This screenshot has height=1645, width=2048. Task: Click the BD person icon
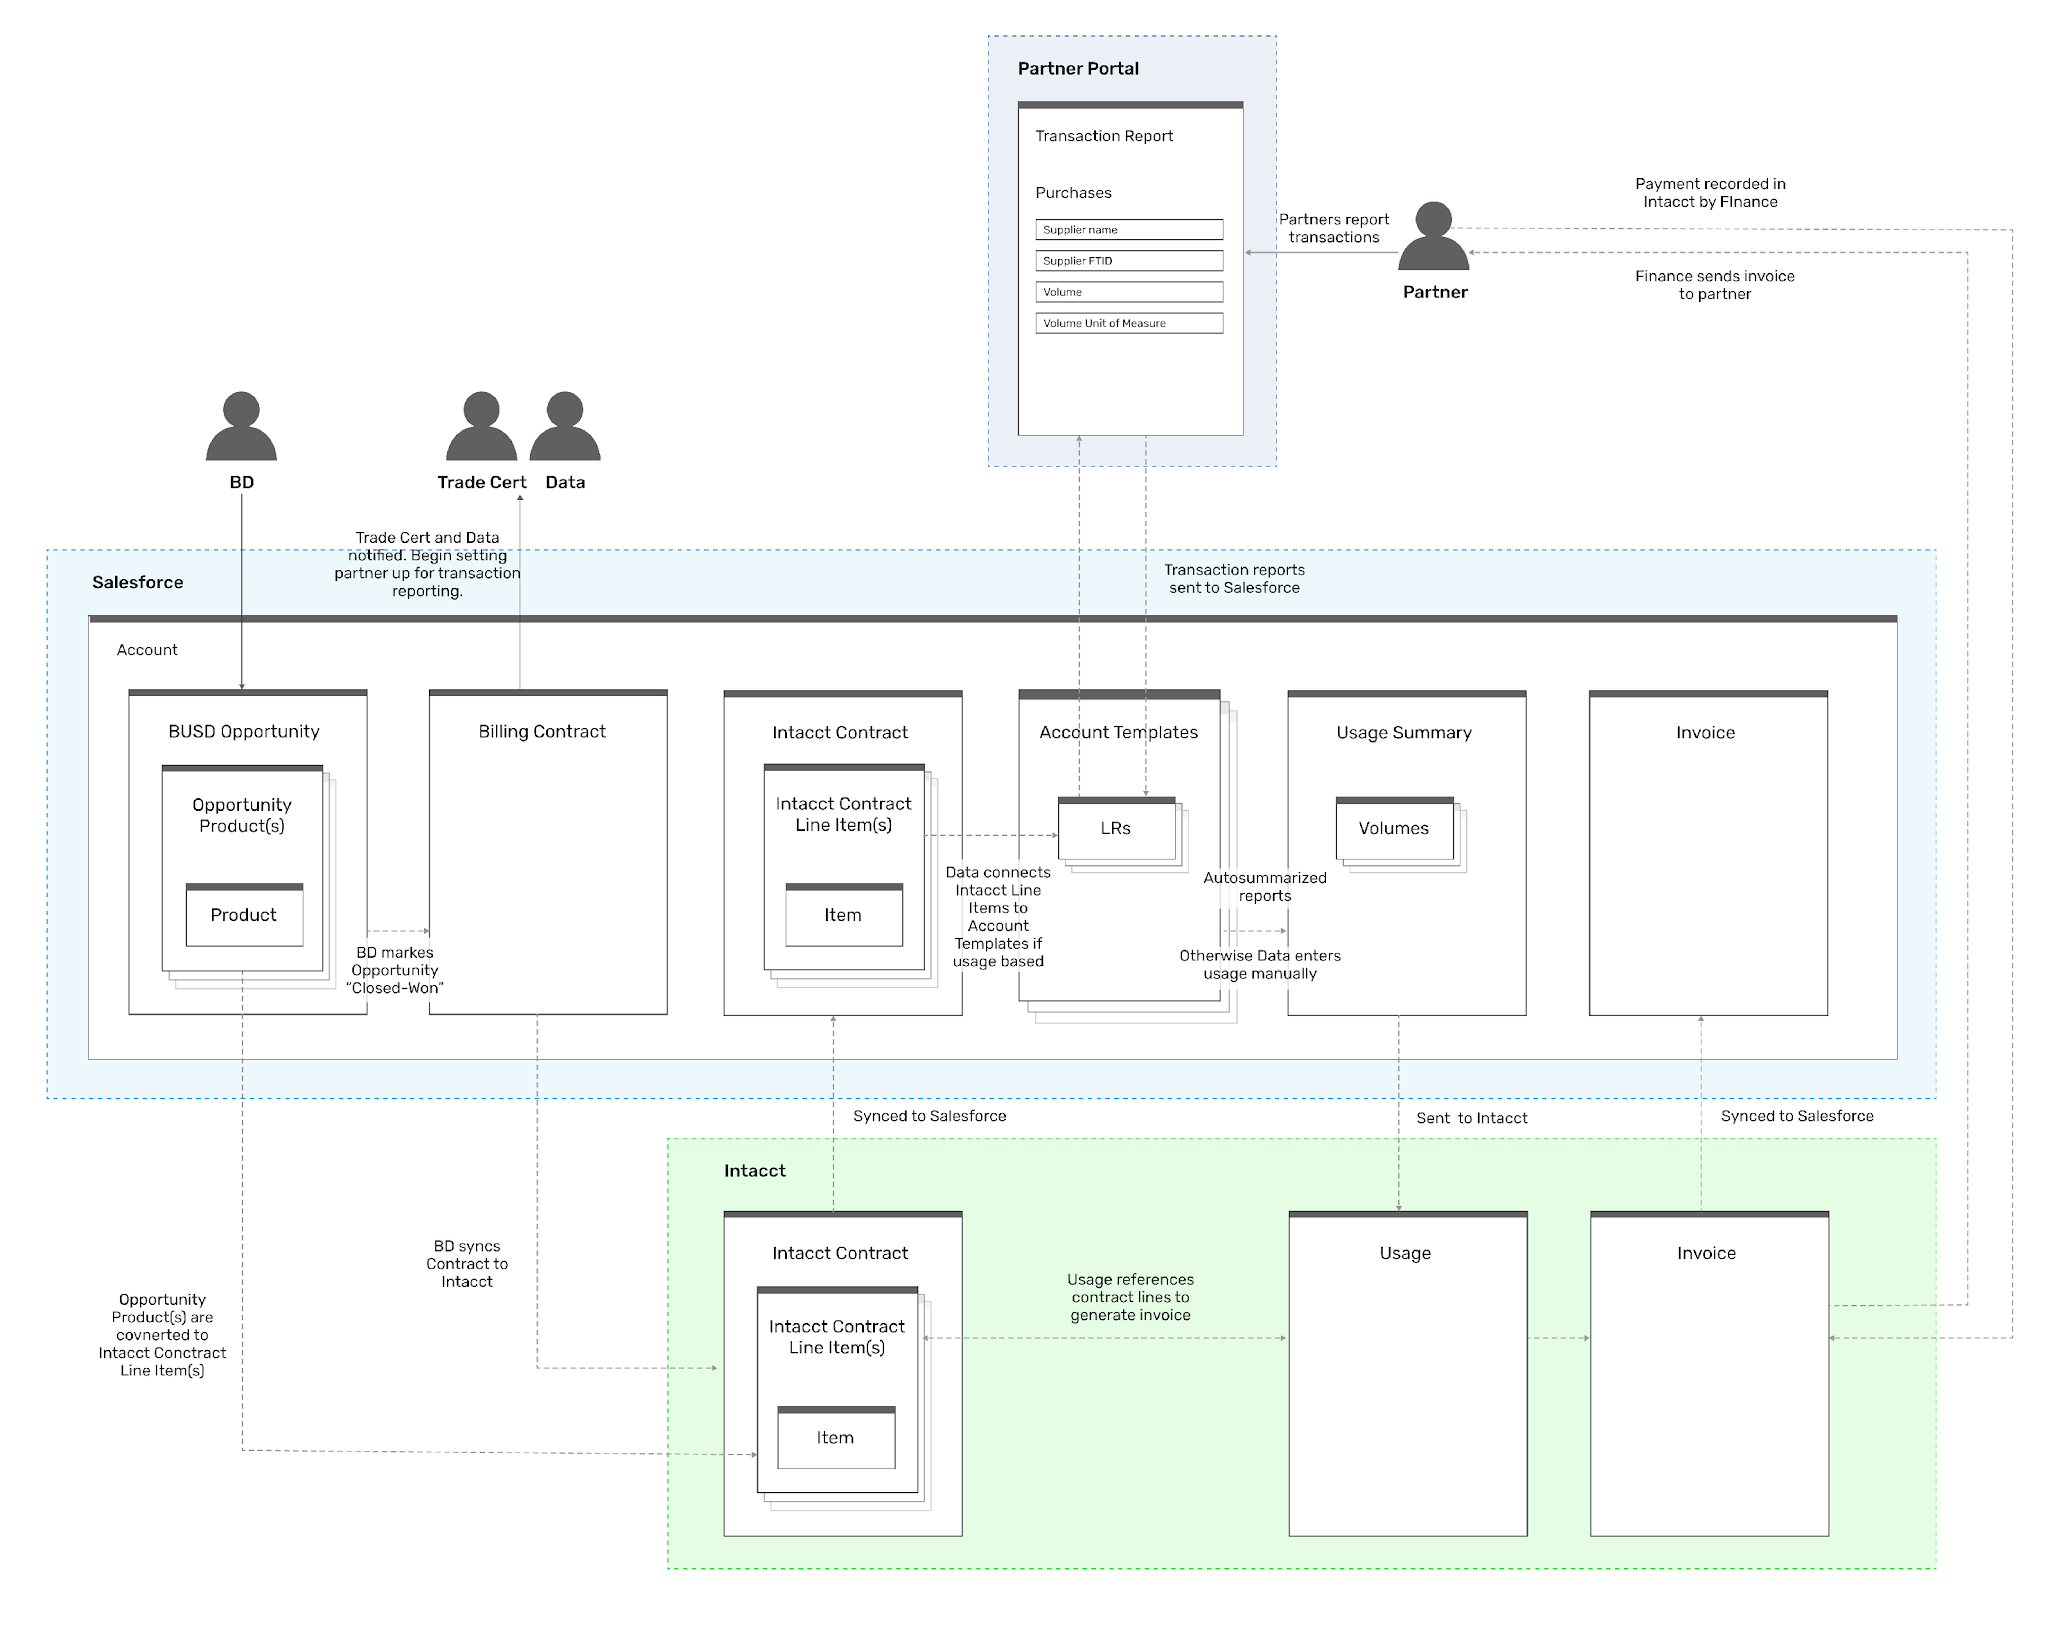[241, 426]
